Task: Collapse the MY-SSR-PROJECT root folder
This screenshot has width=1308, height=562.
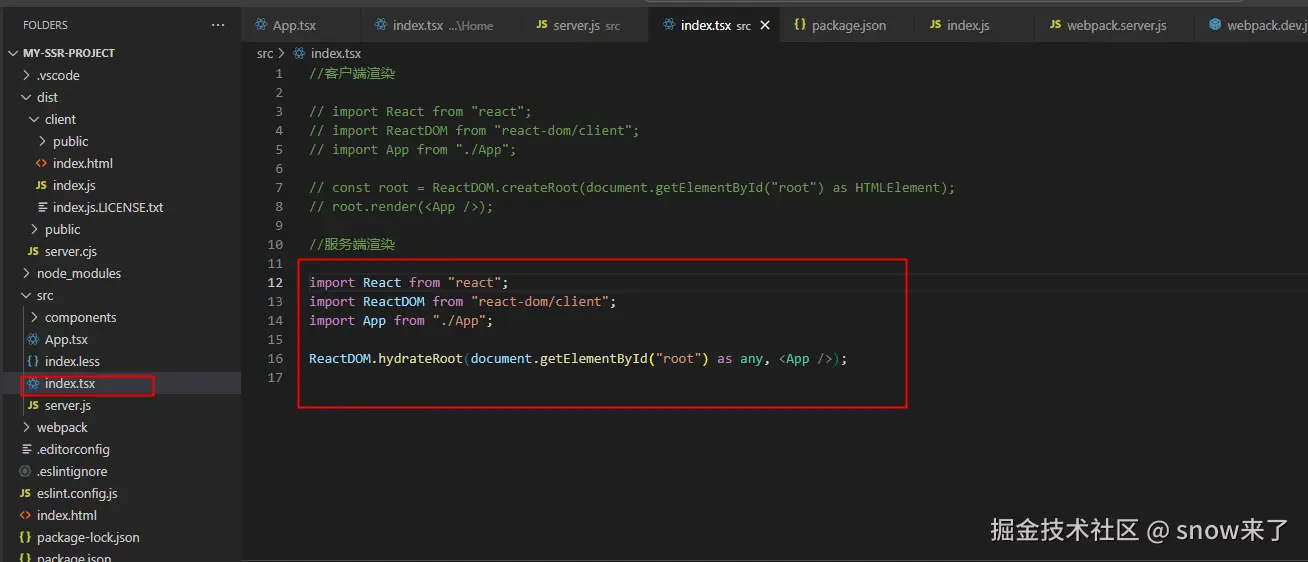Action: pyautogui.click(x=12, y=53)
